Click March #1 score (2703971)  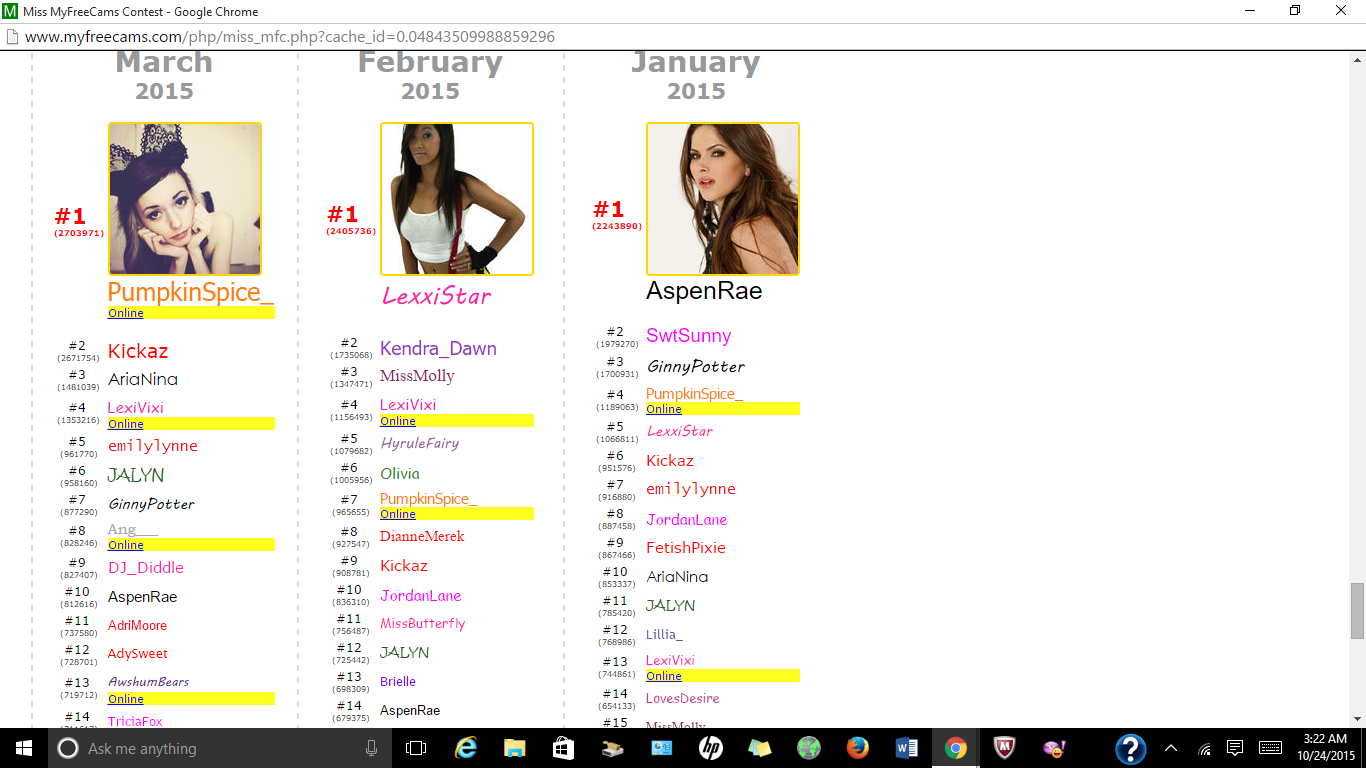79,233
